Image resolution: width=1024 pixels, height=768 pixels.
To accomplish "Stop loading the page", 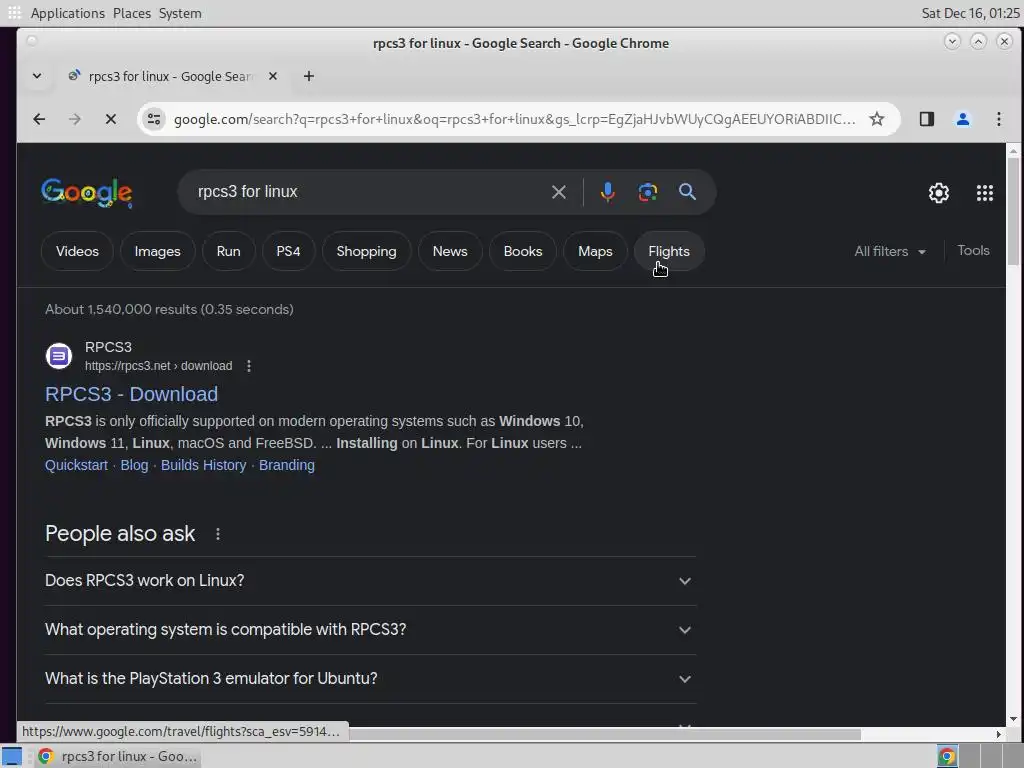I will (110, 119).
